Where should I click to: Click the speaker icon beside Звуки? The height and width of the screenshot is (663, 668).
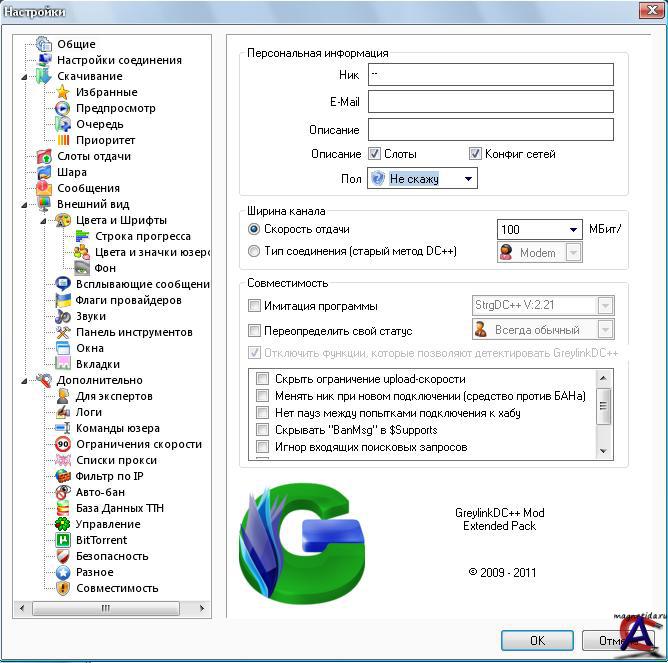pos(63,316)
